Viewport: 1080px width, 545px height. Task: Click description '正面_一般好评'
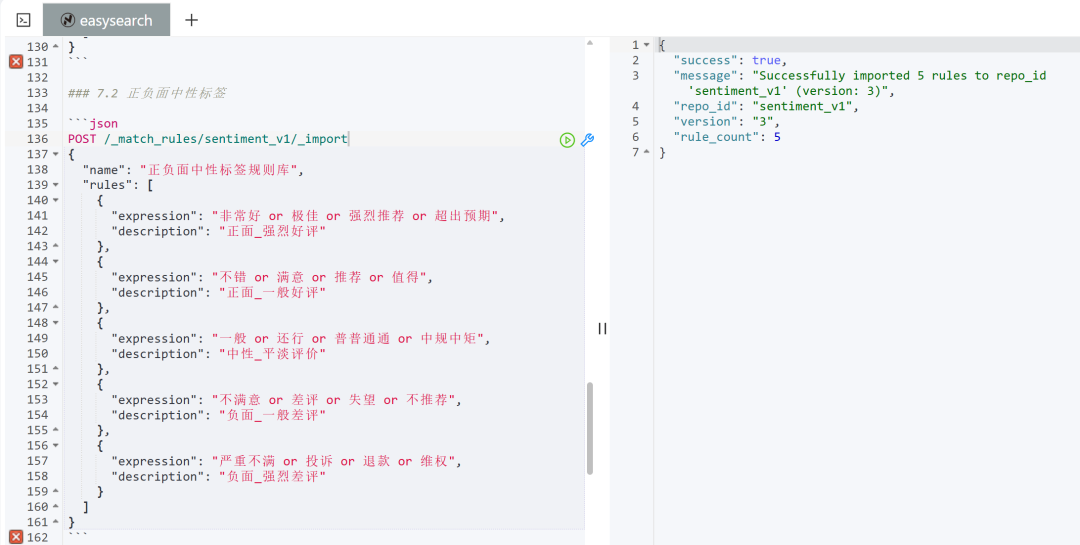coord(272,293)
